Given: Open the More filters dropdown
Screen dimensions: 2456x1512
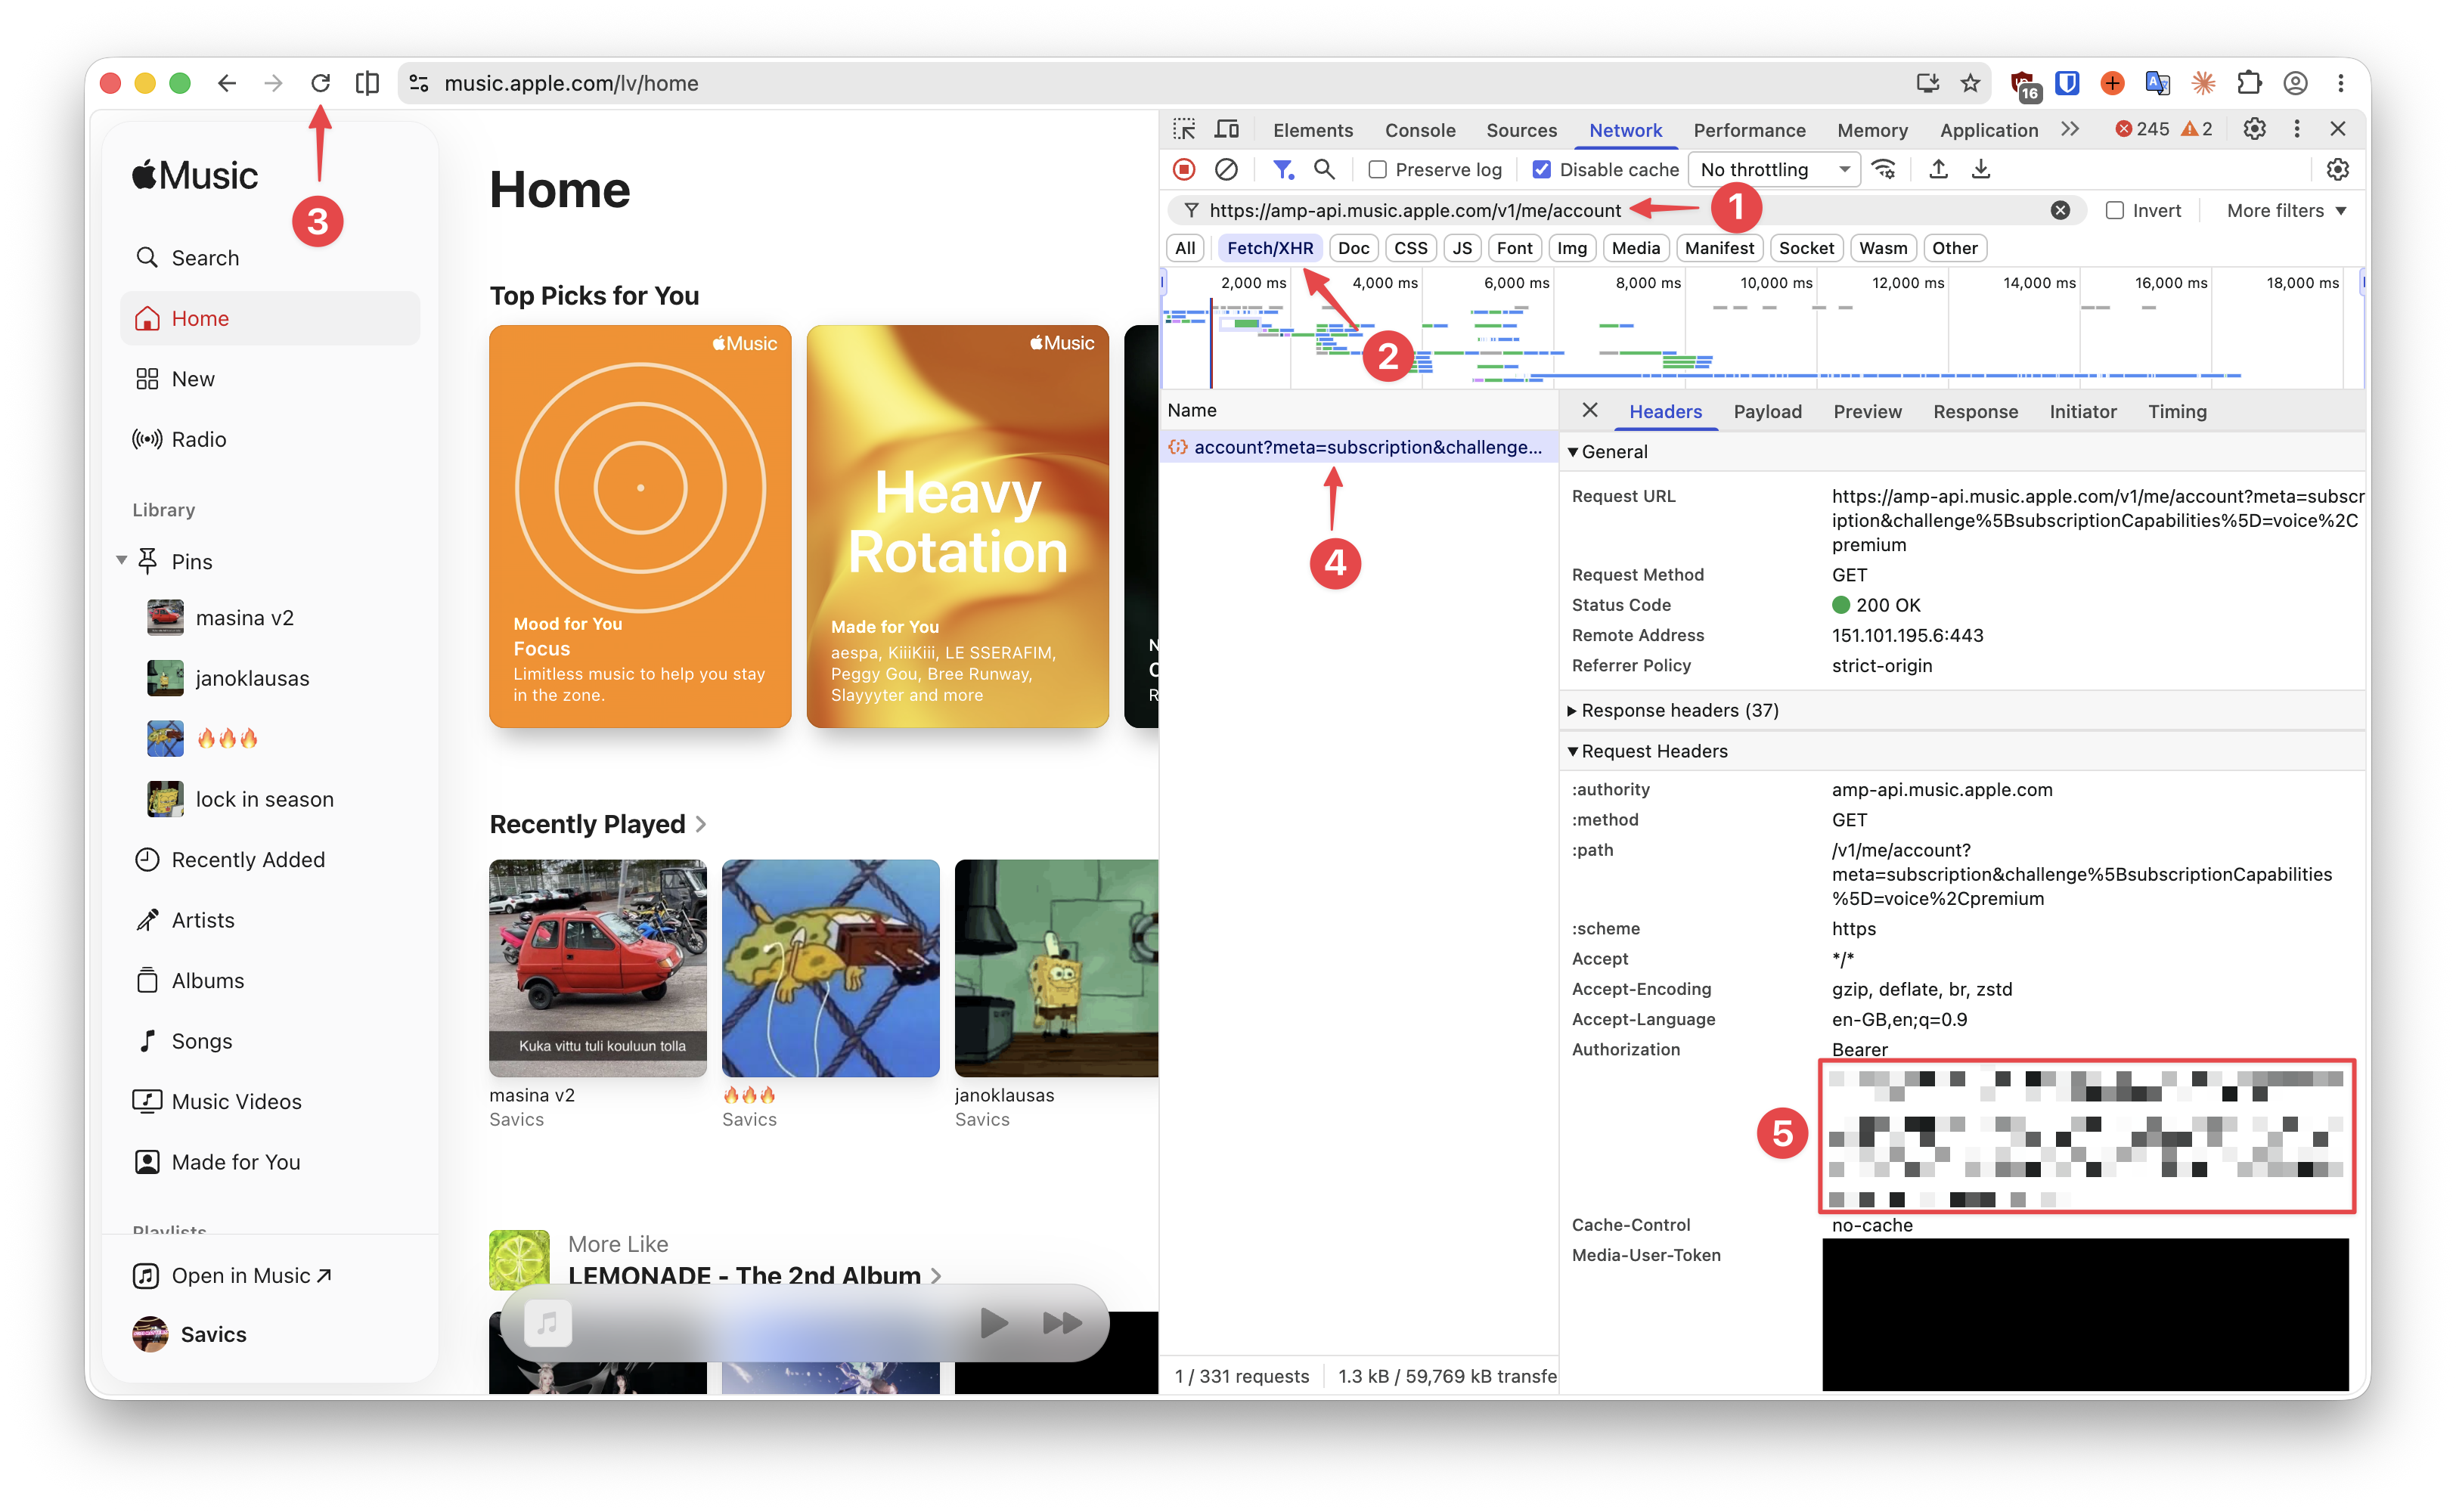Looking at the screenshot, I should coord(2286,211).
